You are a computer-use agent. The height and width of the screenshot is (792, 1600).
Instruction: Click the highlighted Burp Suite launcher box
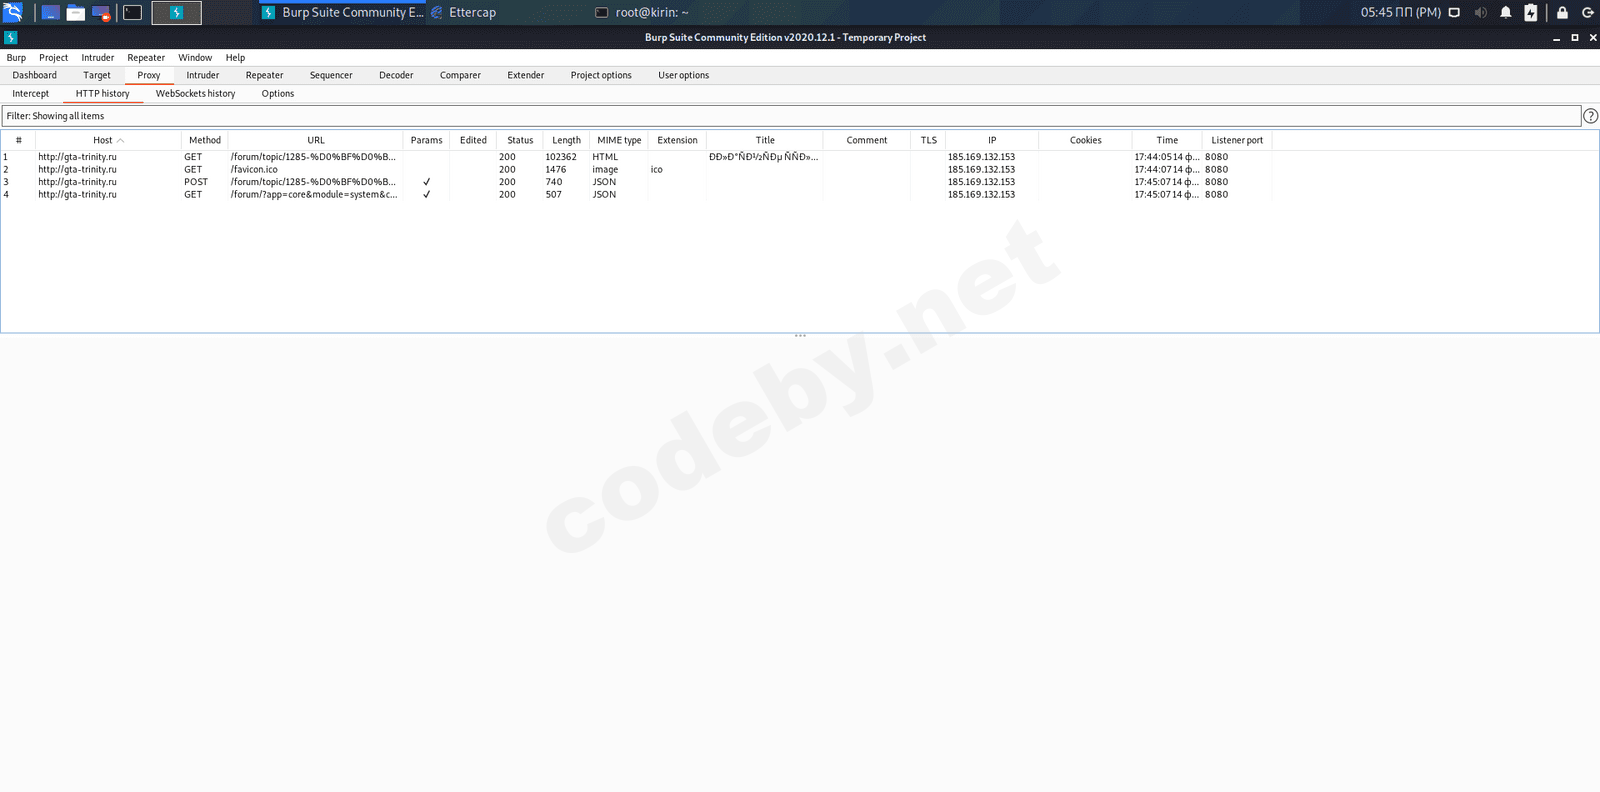click(176, 13)
